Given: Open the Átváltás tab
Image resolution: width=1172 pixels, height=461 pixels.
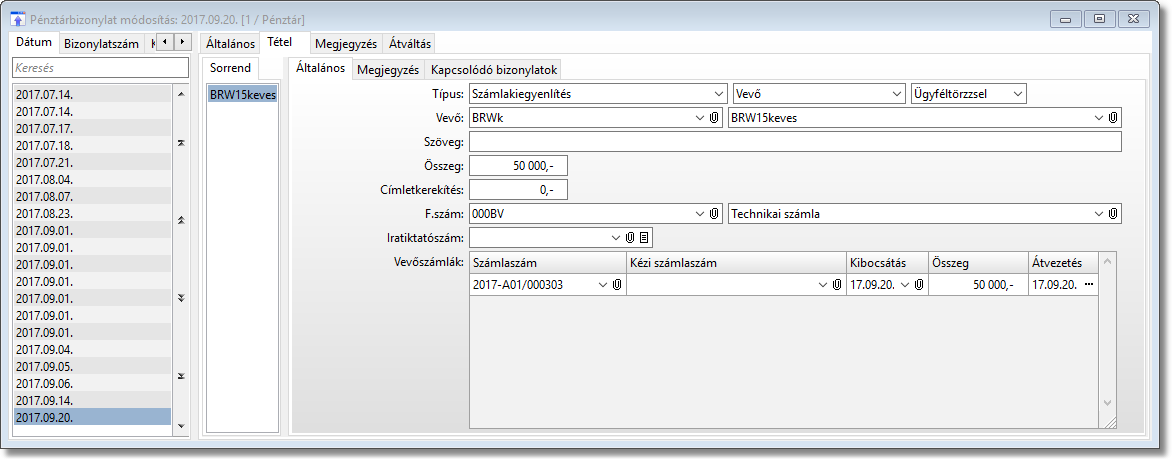Looking at the screenshot, I should (x=410, y=43).
